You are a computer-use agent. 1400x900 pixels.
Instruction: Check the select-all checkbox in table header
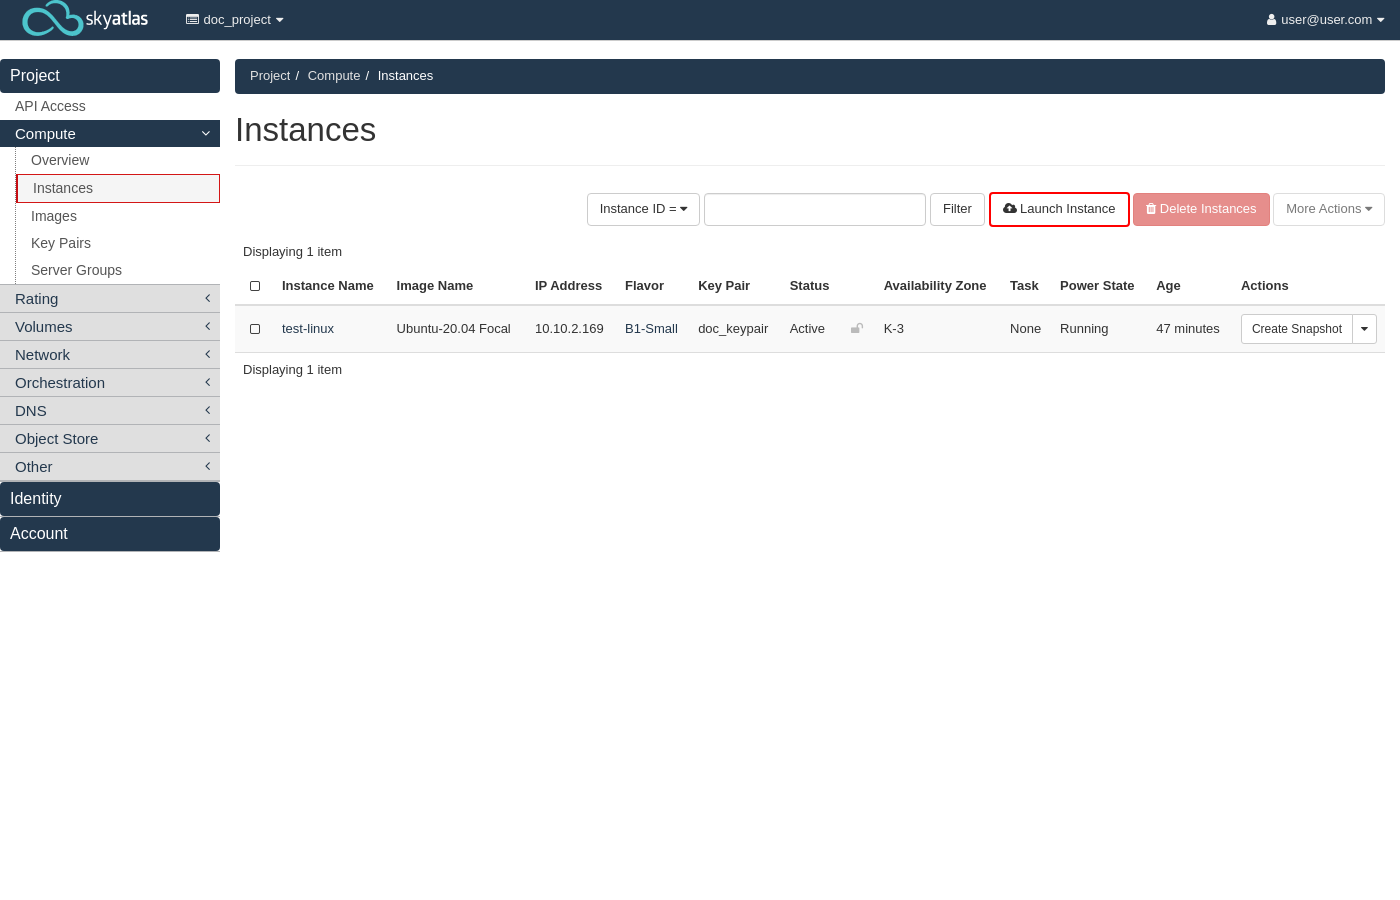coord(255,286)
